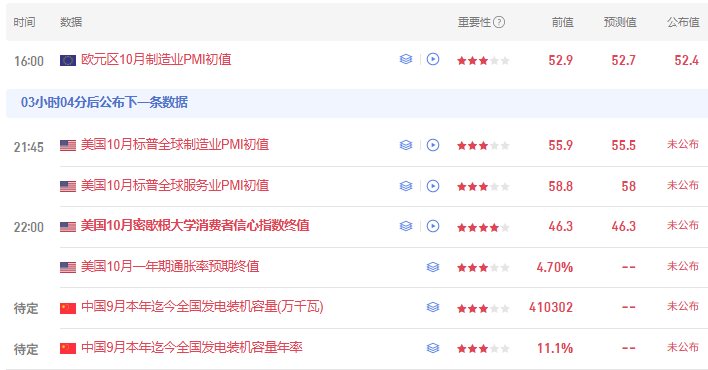Click the 时间 column header
This screenshot has height=370, width=708.
click(x=24, y=22)
